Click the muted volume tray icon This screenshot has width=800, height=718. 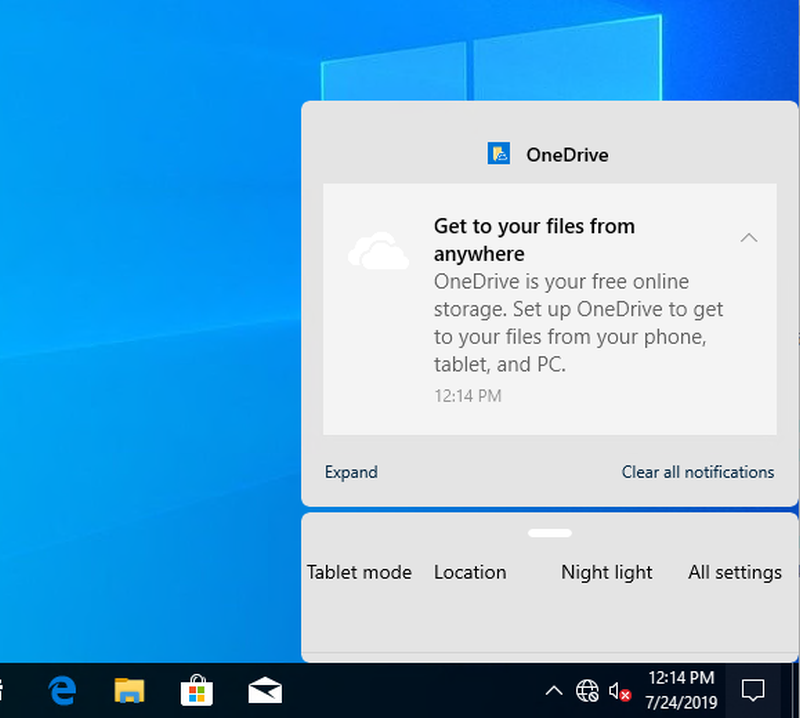tap(620, 691)
